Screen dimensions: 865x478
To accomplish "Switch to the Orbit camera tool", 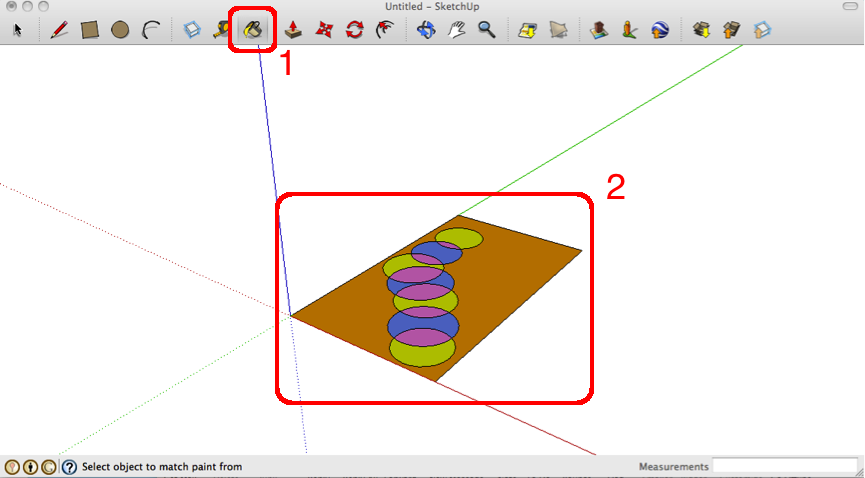I will pyautogui.click(x=426, y=30).
